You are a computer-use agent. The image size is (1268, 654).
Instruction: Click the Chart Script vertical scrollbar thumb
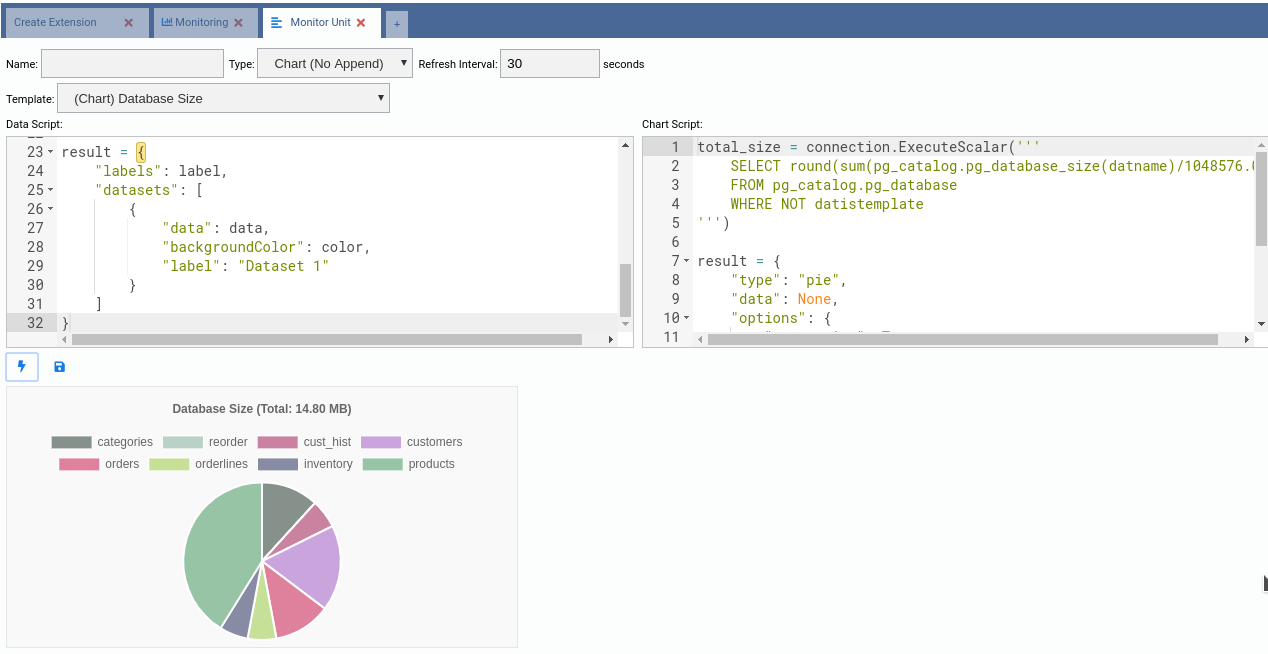tap(1261, 198)
